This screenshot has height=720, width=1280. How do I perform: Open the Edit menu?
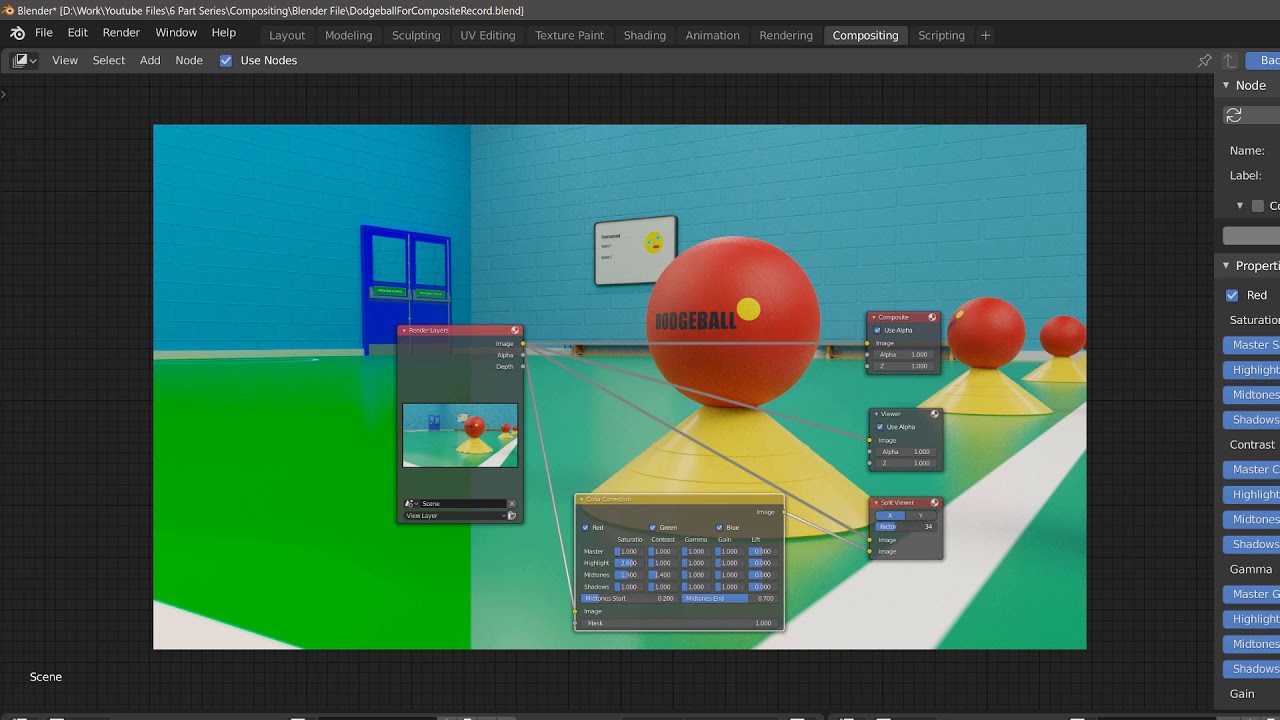click(x=78, y=33)
